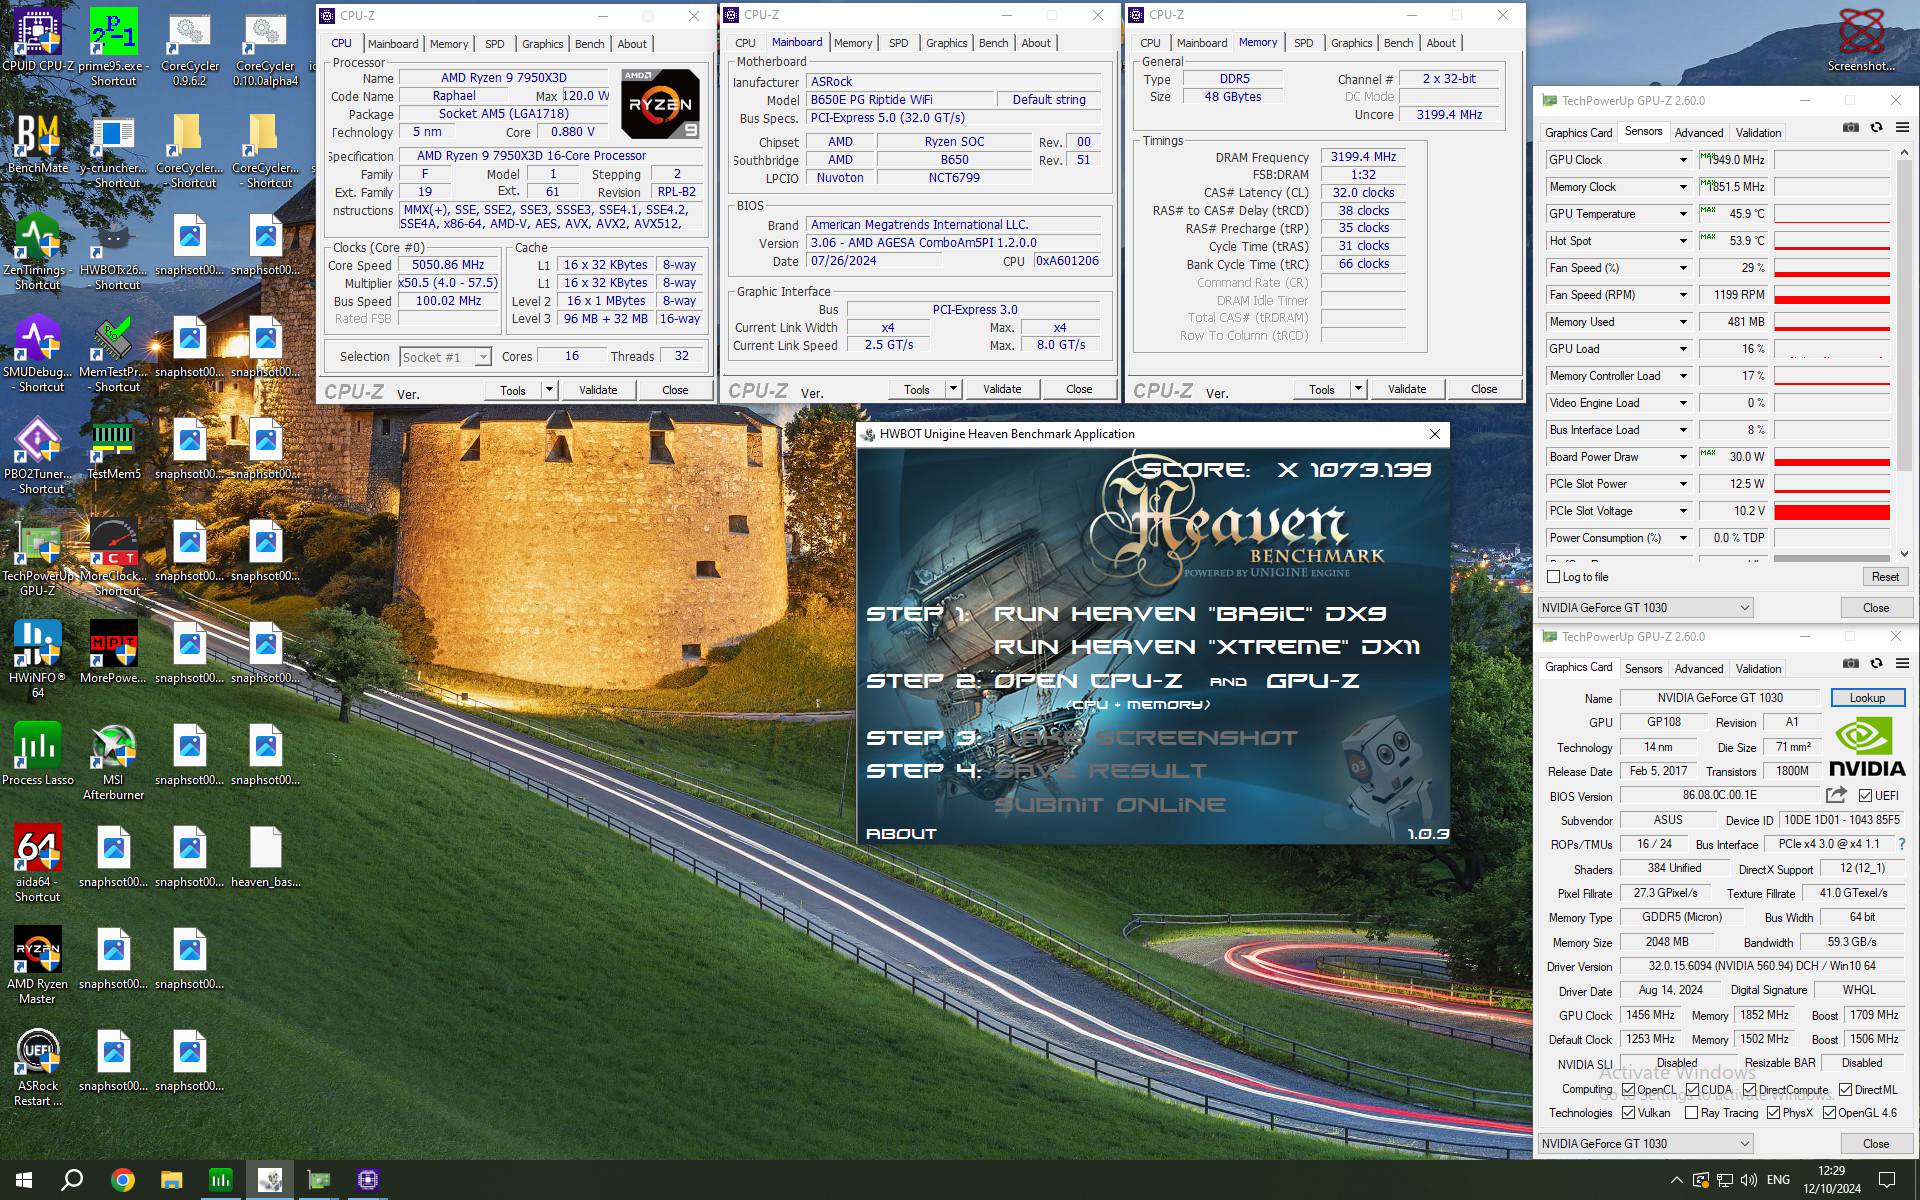Screen dimensions: 1920x1200
Task: Switch to SPD tab in CPU-Z CPU window
Action: [494, 44]
